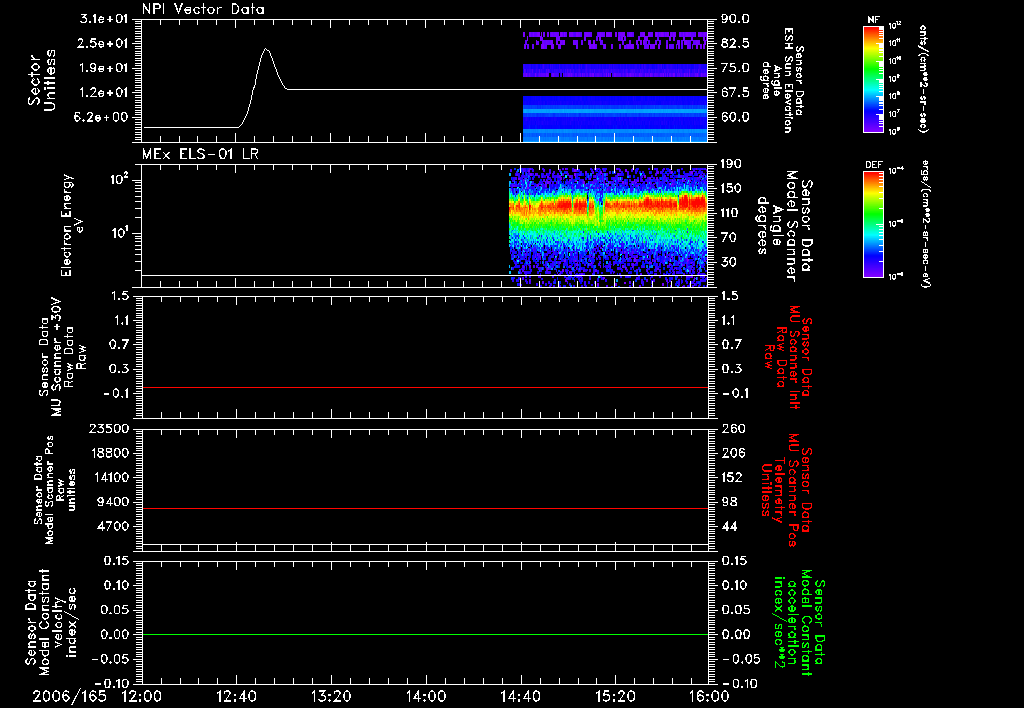Select the "NPI Vector Data" panel title
This screenshot has width=1024, height=708.
pos(203,9)
